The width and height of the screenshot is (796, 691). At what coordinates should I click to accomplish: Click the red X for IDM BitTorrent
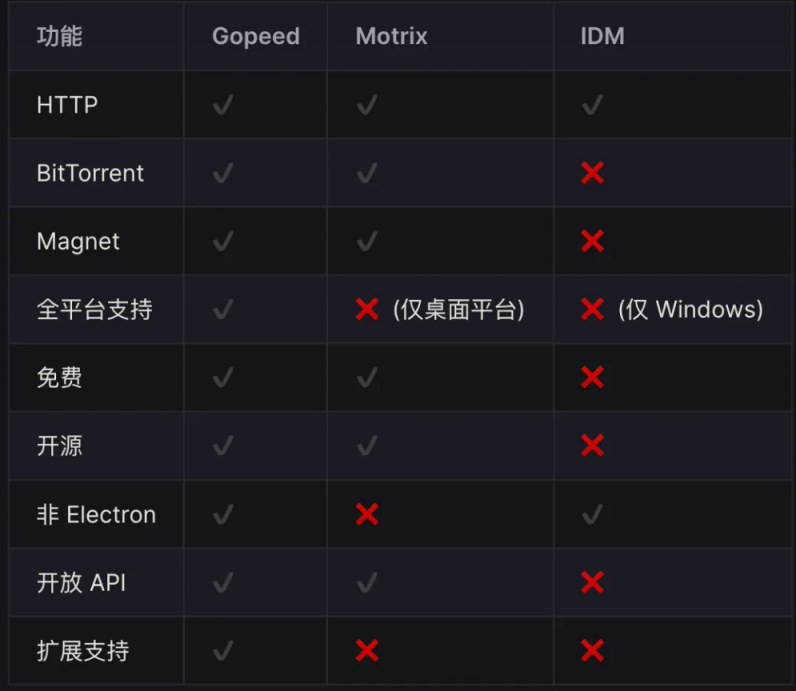(x=592, y=173)
